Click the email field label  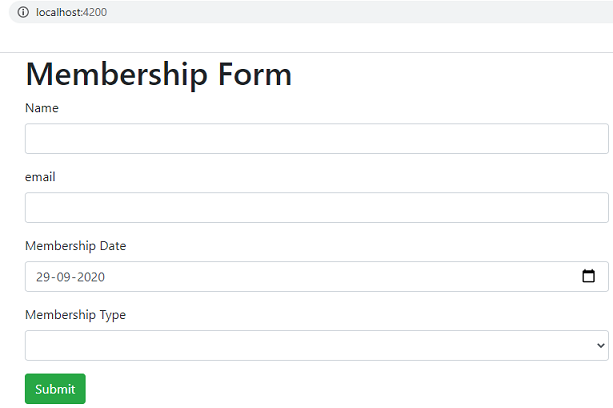(40, 177)
